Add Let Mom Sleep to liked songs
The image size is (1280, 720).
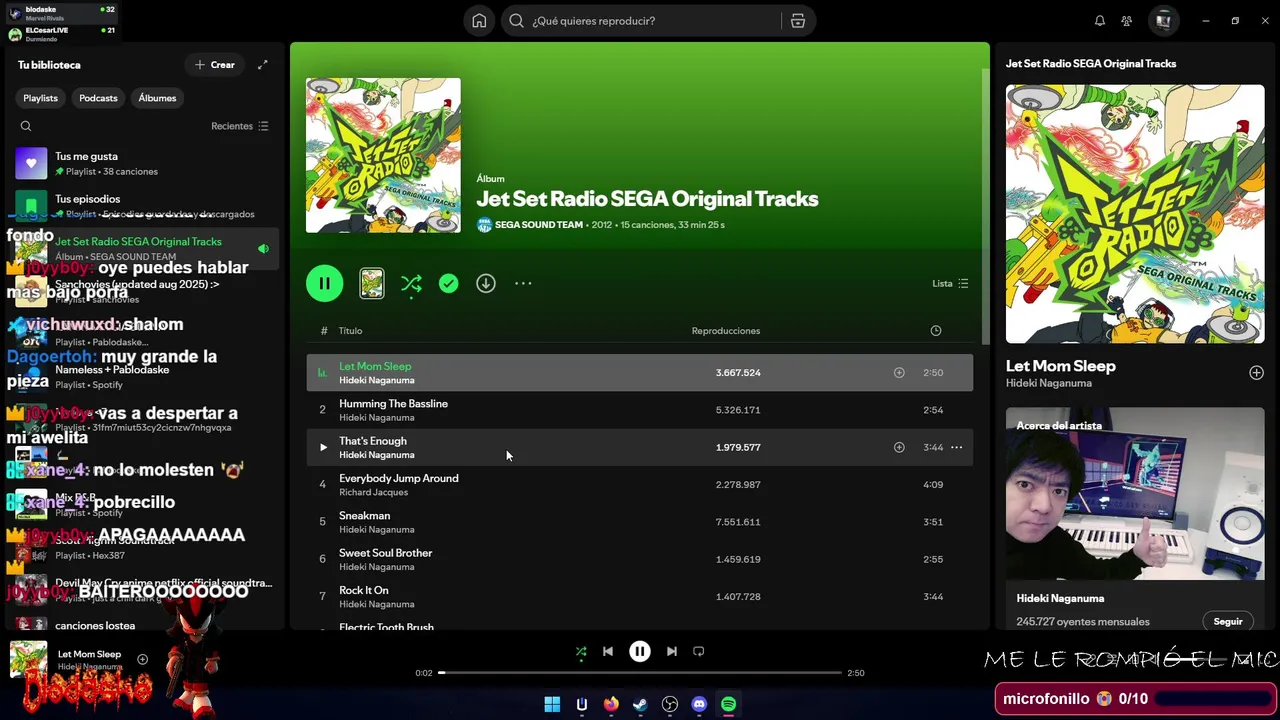pos(899,373)
